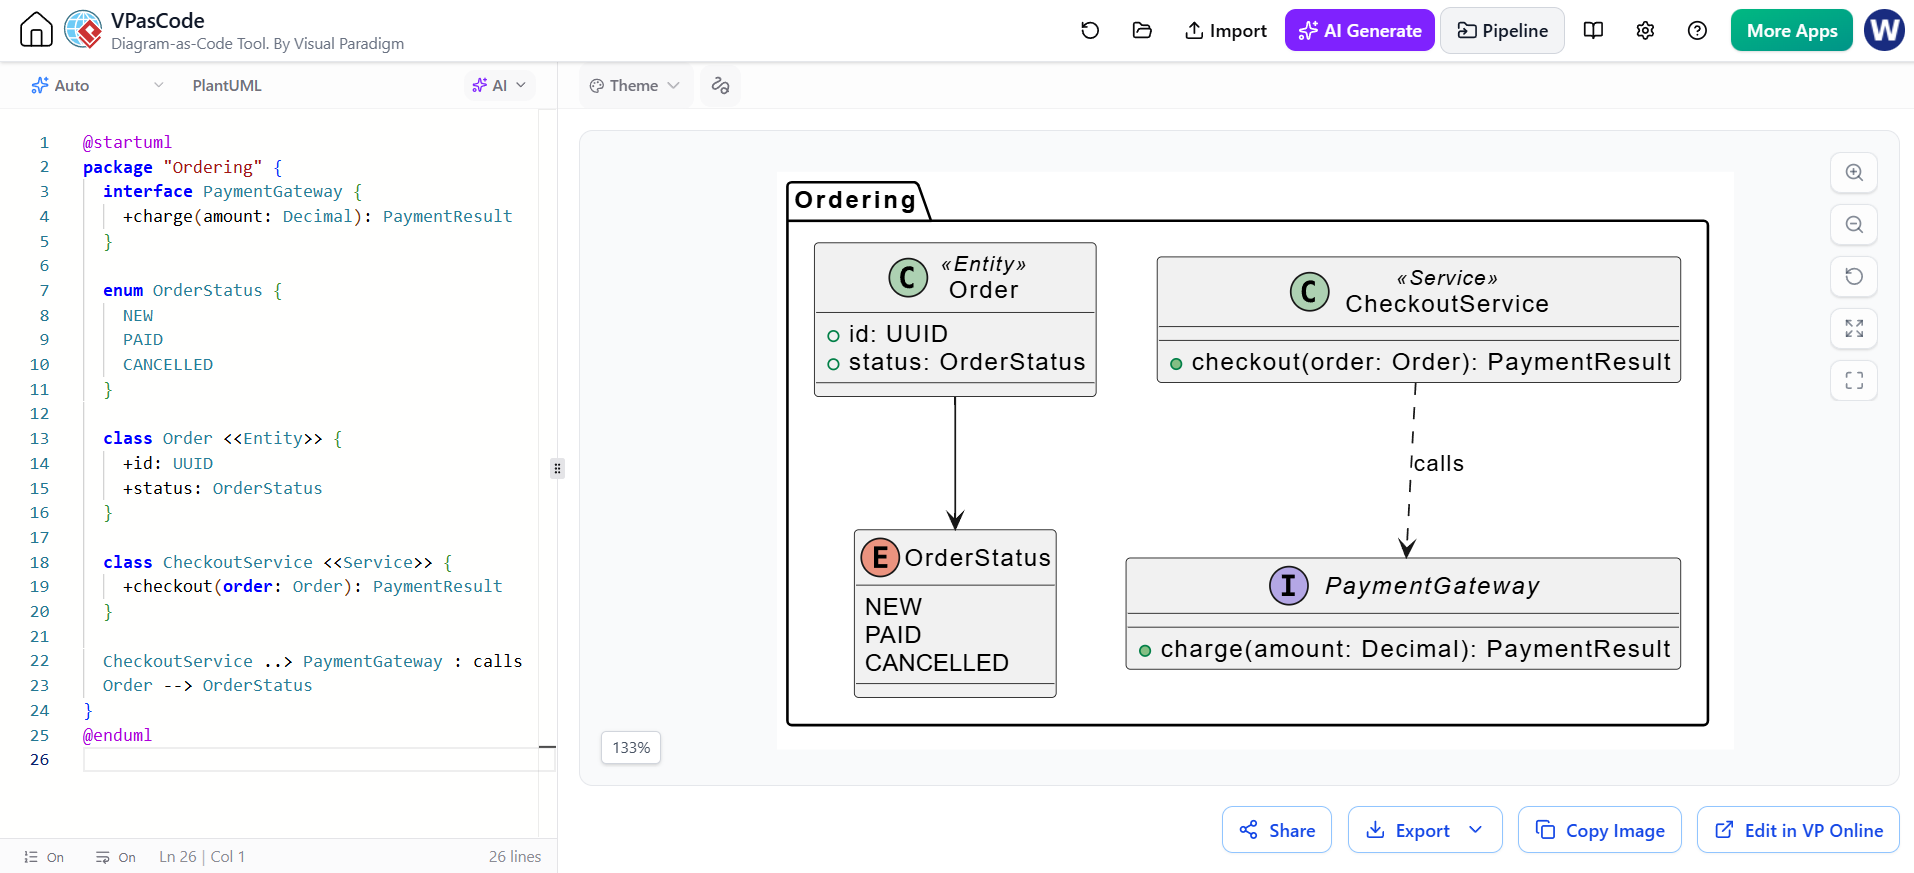Reset the diagram view
The width and height of the screenshot is (1914, 873).
(1854, 277)
